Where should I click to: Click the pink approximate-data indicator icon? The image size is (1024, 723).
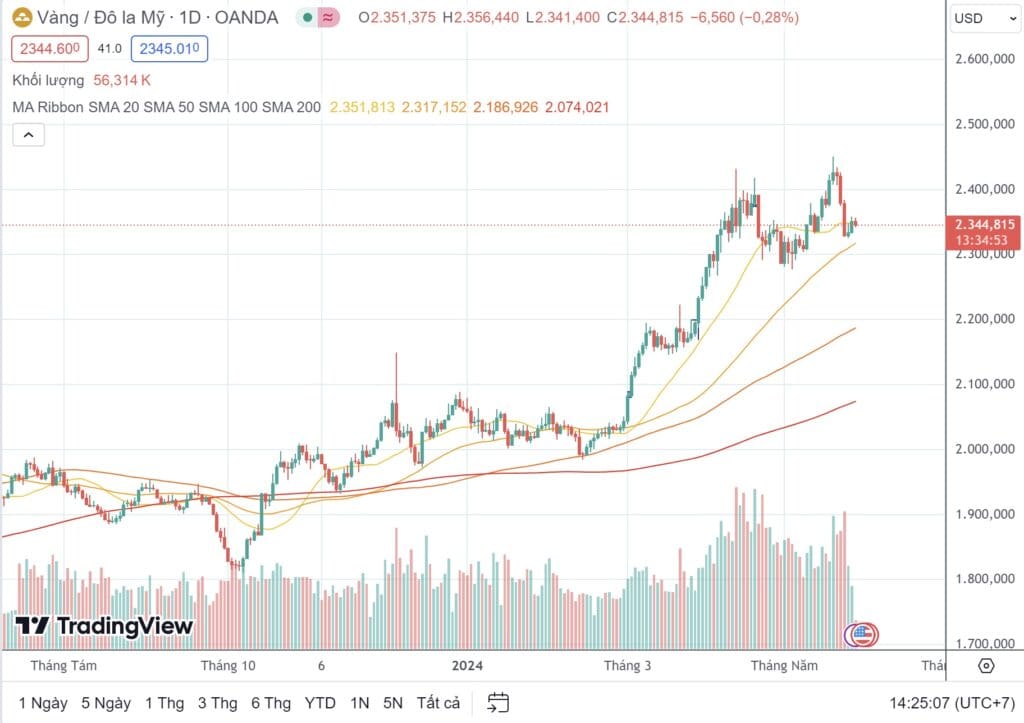[328, 18]
